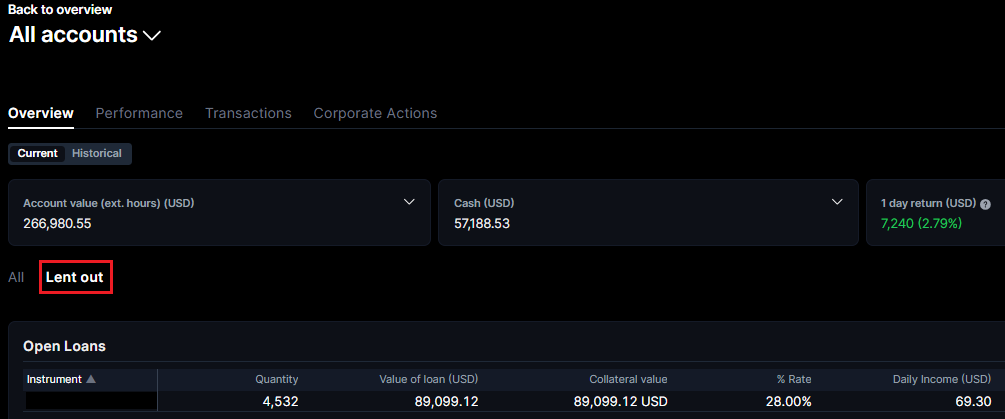Expand the Cash (USD) card chevron

[x=838, y=202]
